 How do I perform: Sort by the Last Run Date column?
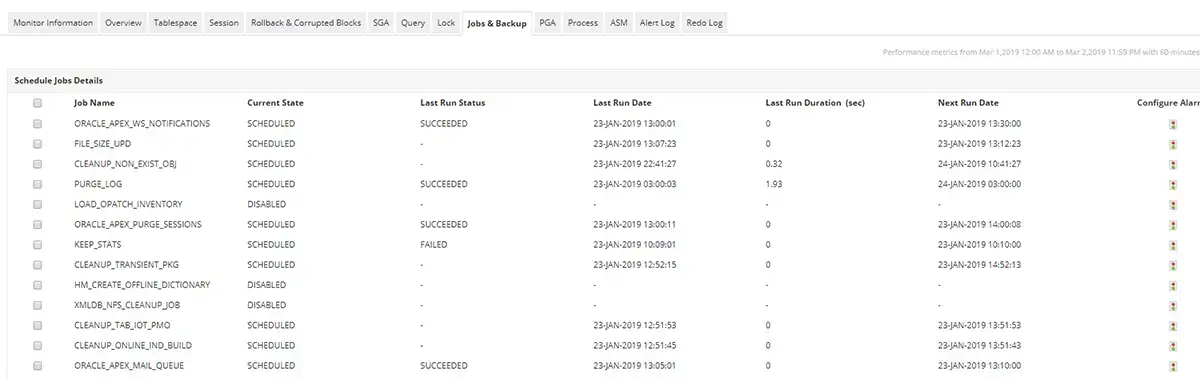622,103
